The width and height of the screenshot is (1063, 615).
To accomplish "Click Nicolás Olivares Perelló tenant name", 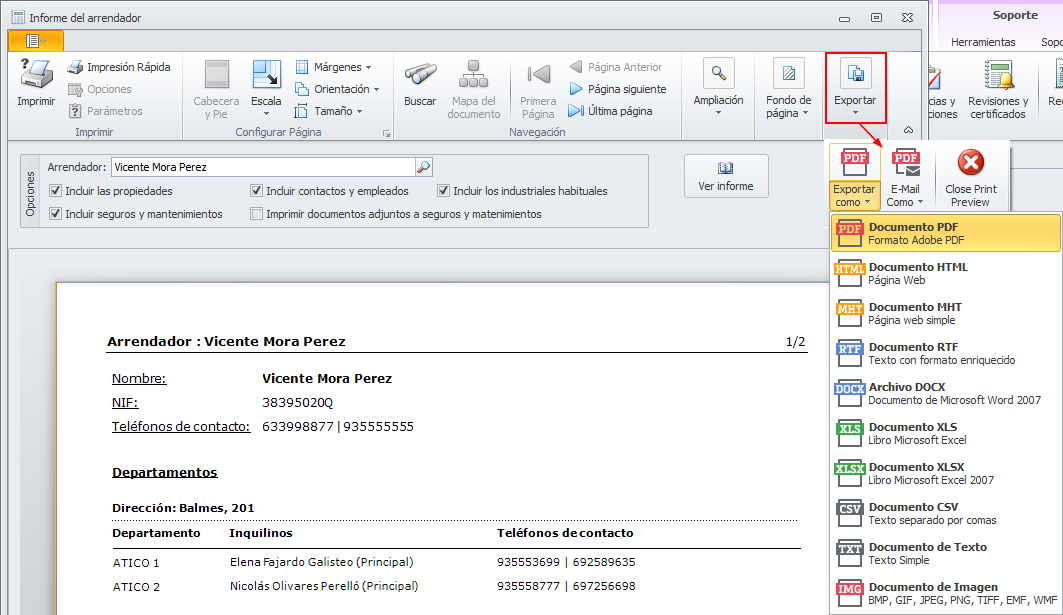I will 324,587.
